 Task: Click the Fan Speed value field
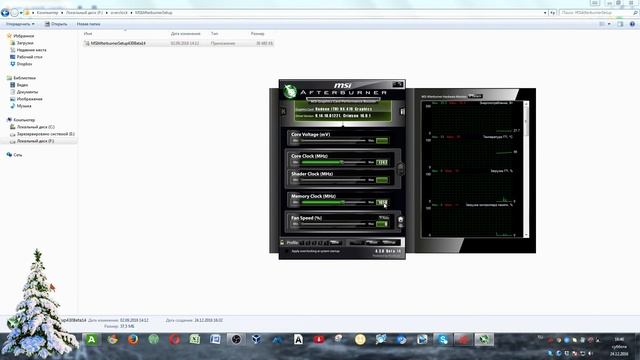382,224
